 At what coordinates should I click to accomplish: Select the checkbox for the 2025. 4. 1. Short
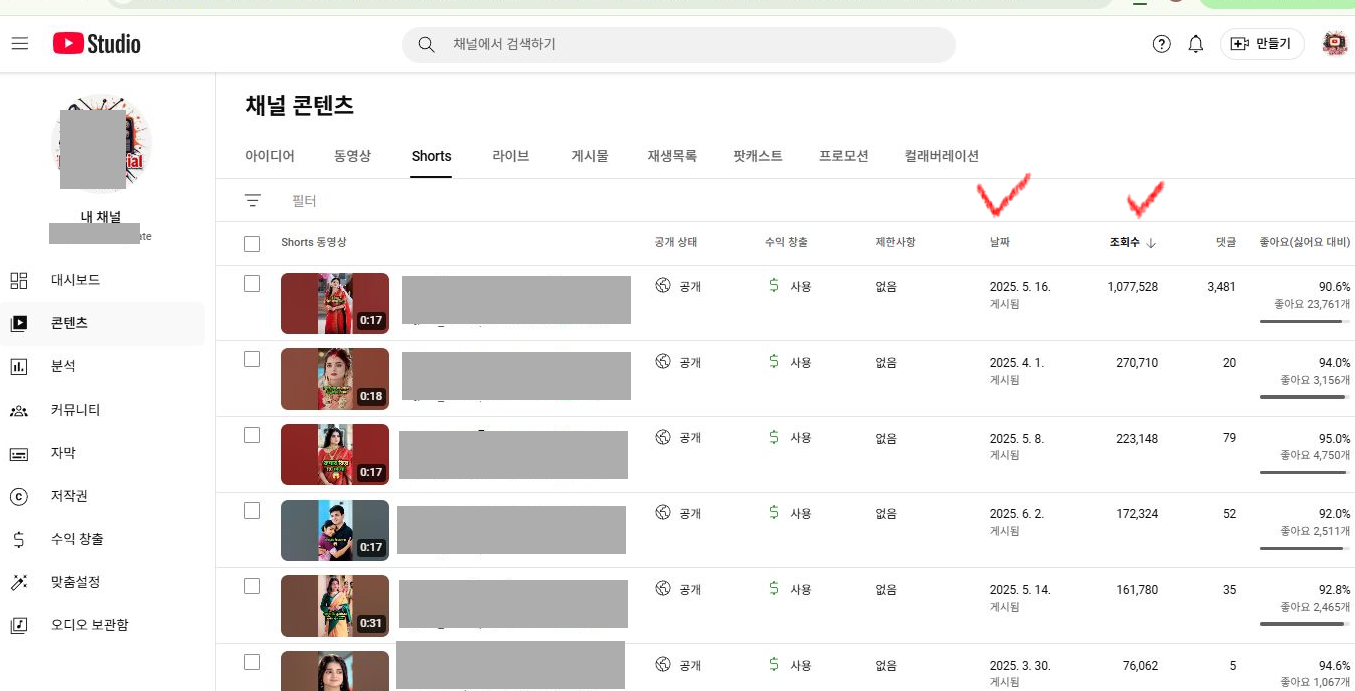(x=252, y=359)
